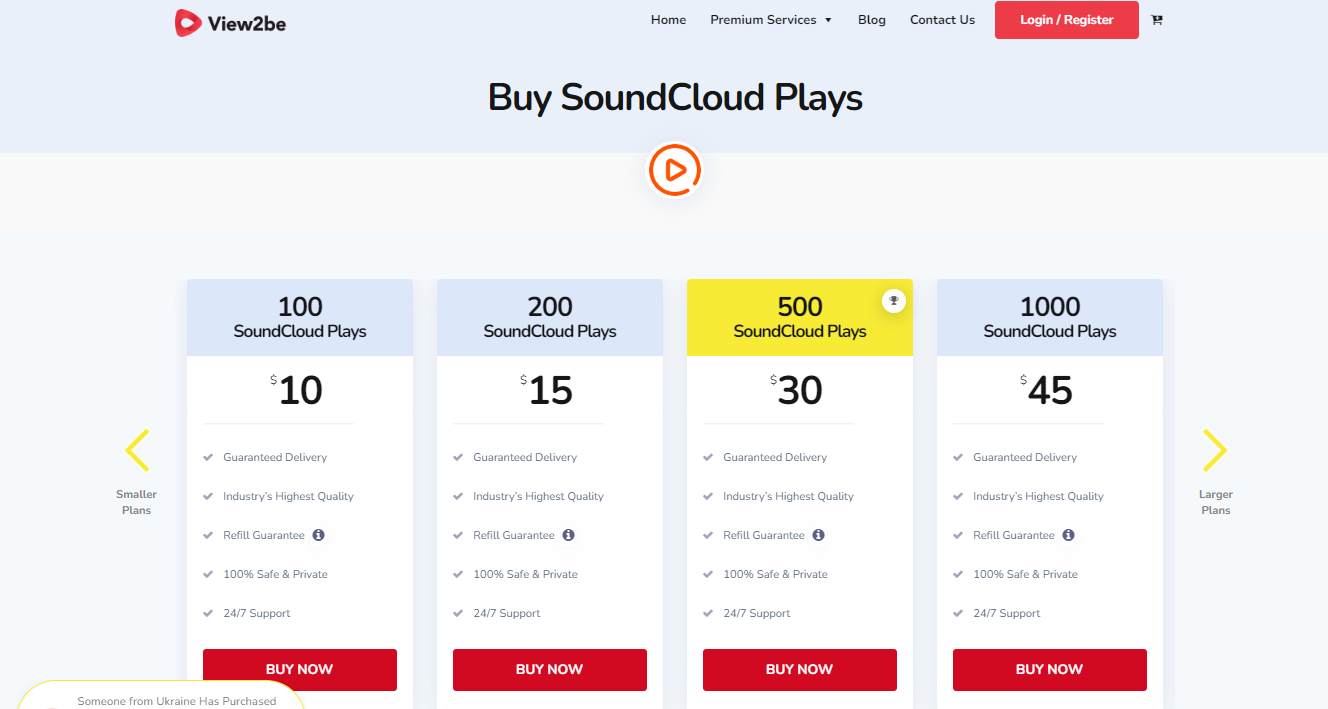Buy the 100 SoundCloud Plays plan
Viewport: 1328px width, 709px height.
(x=300, y=669)
